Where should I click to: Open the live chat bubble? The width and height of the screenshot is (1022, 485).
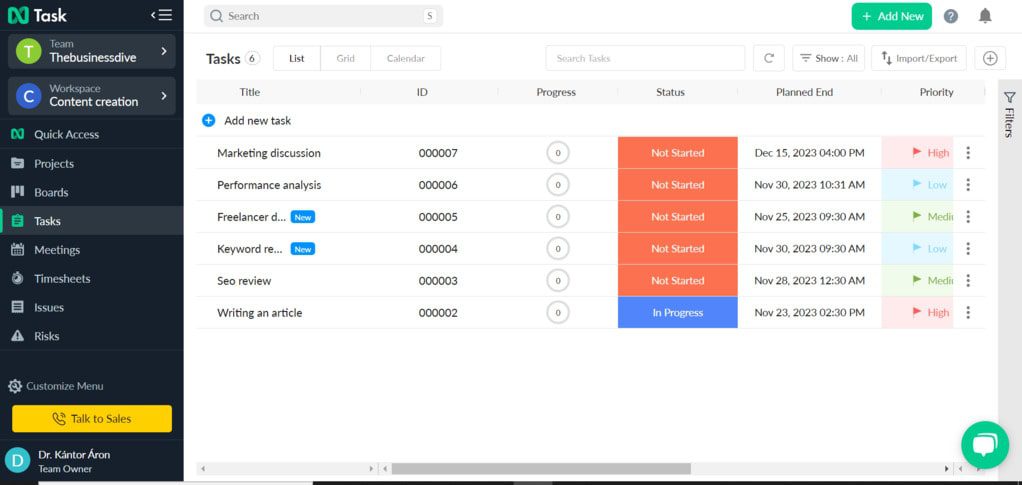[x=985, y=445]
